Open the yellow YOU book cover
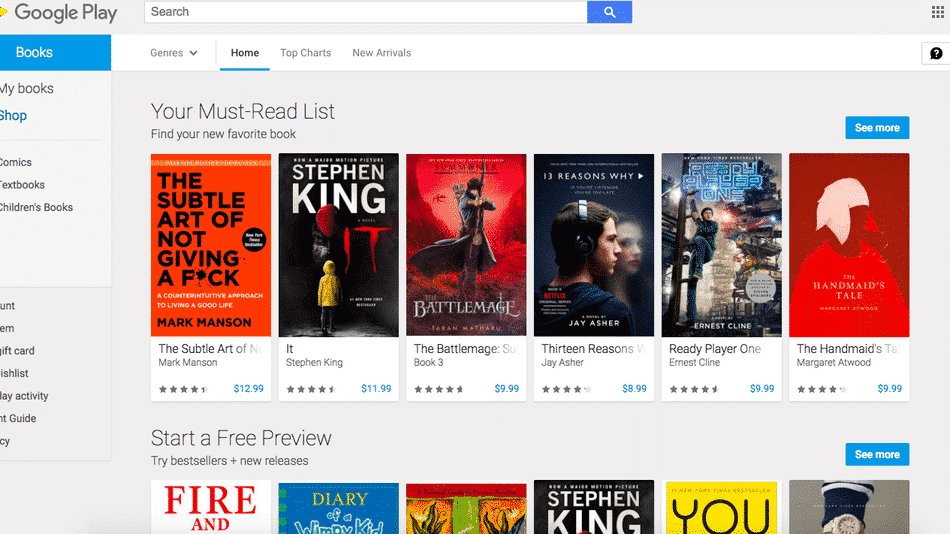Viewport: 950px width, 534px height. (722, 507)
